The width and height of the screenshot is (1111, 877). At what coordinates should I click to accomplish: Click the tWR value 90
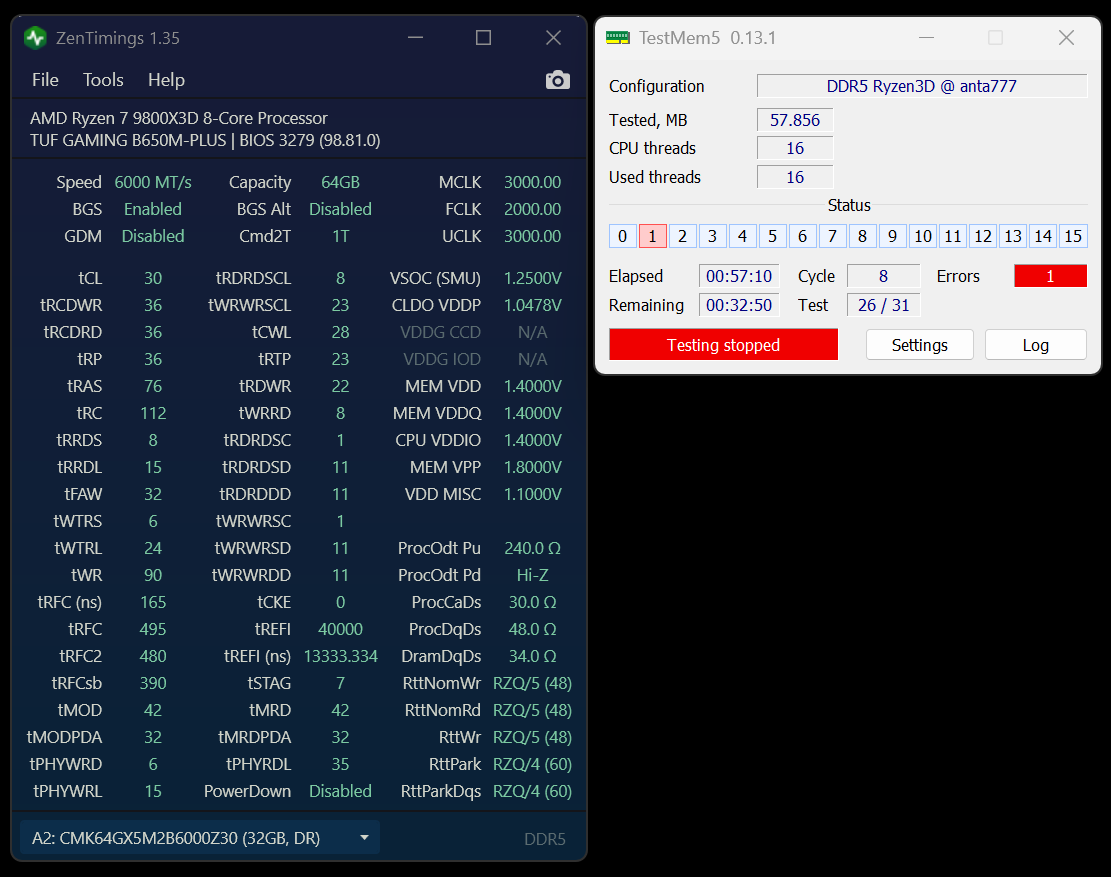coord(153,575)
